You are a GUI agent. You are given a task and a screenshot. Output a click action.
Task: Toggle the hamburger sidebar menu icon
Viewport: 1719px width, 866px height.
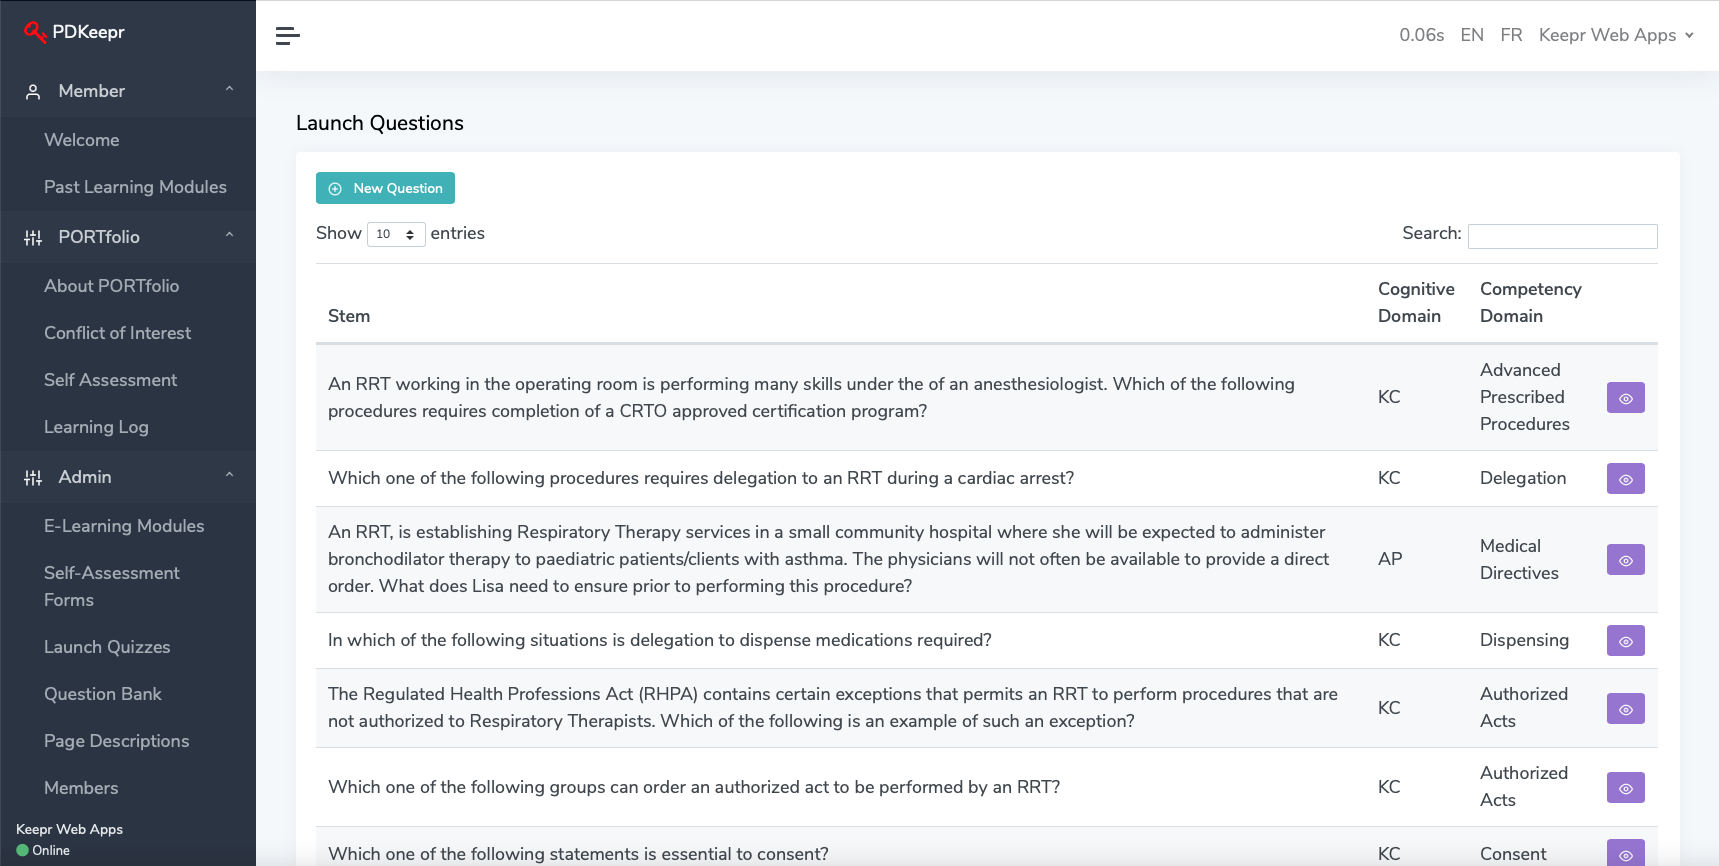(287, 36)
